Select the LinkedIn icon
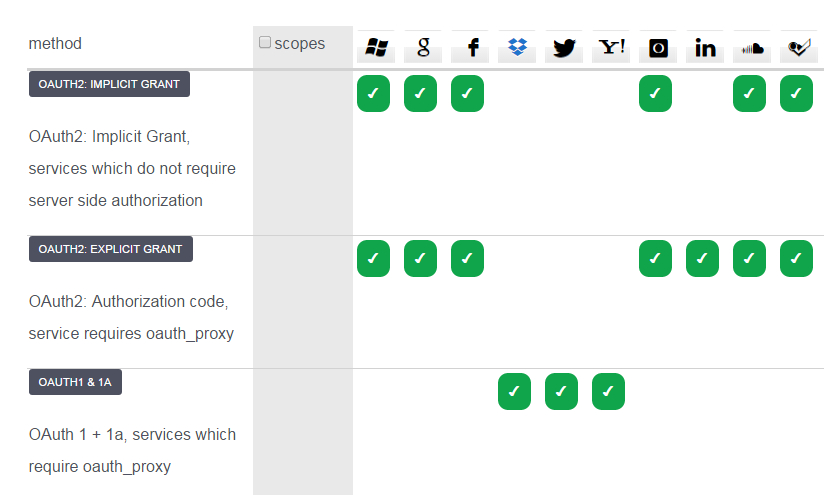Image resolution: width=824 pixels, height=495 pixels. (705, 47)
